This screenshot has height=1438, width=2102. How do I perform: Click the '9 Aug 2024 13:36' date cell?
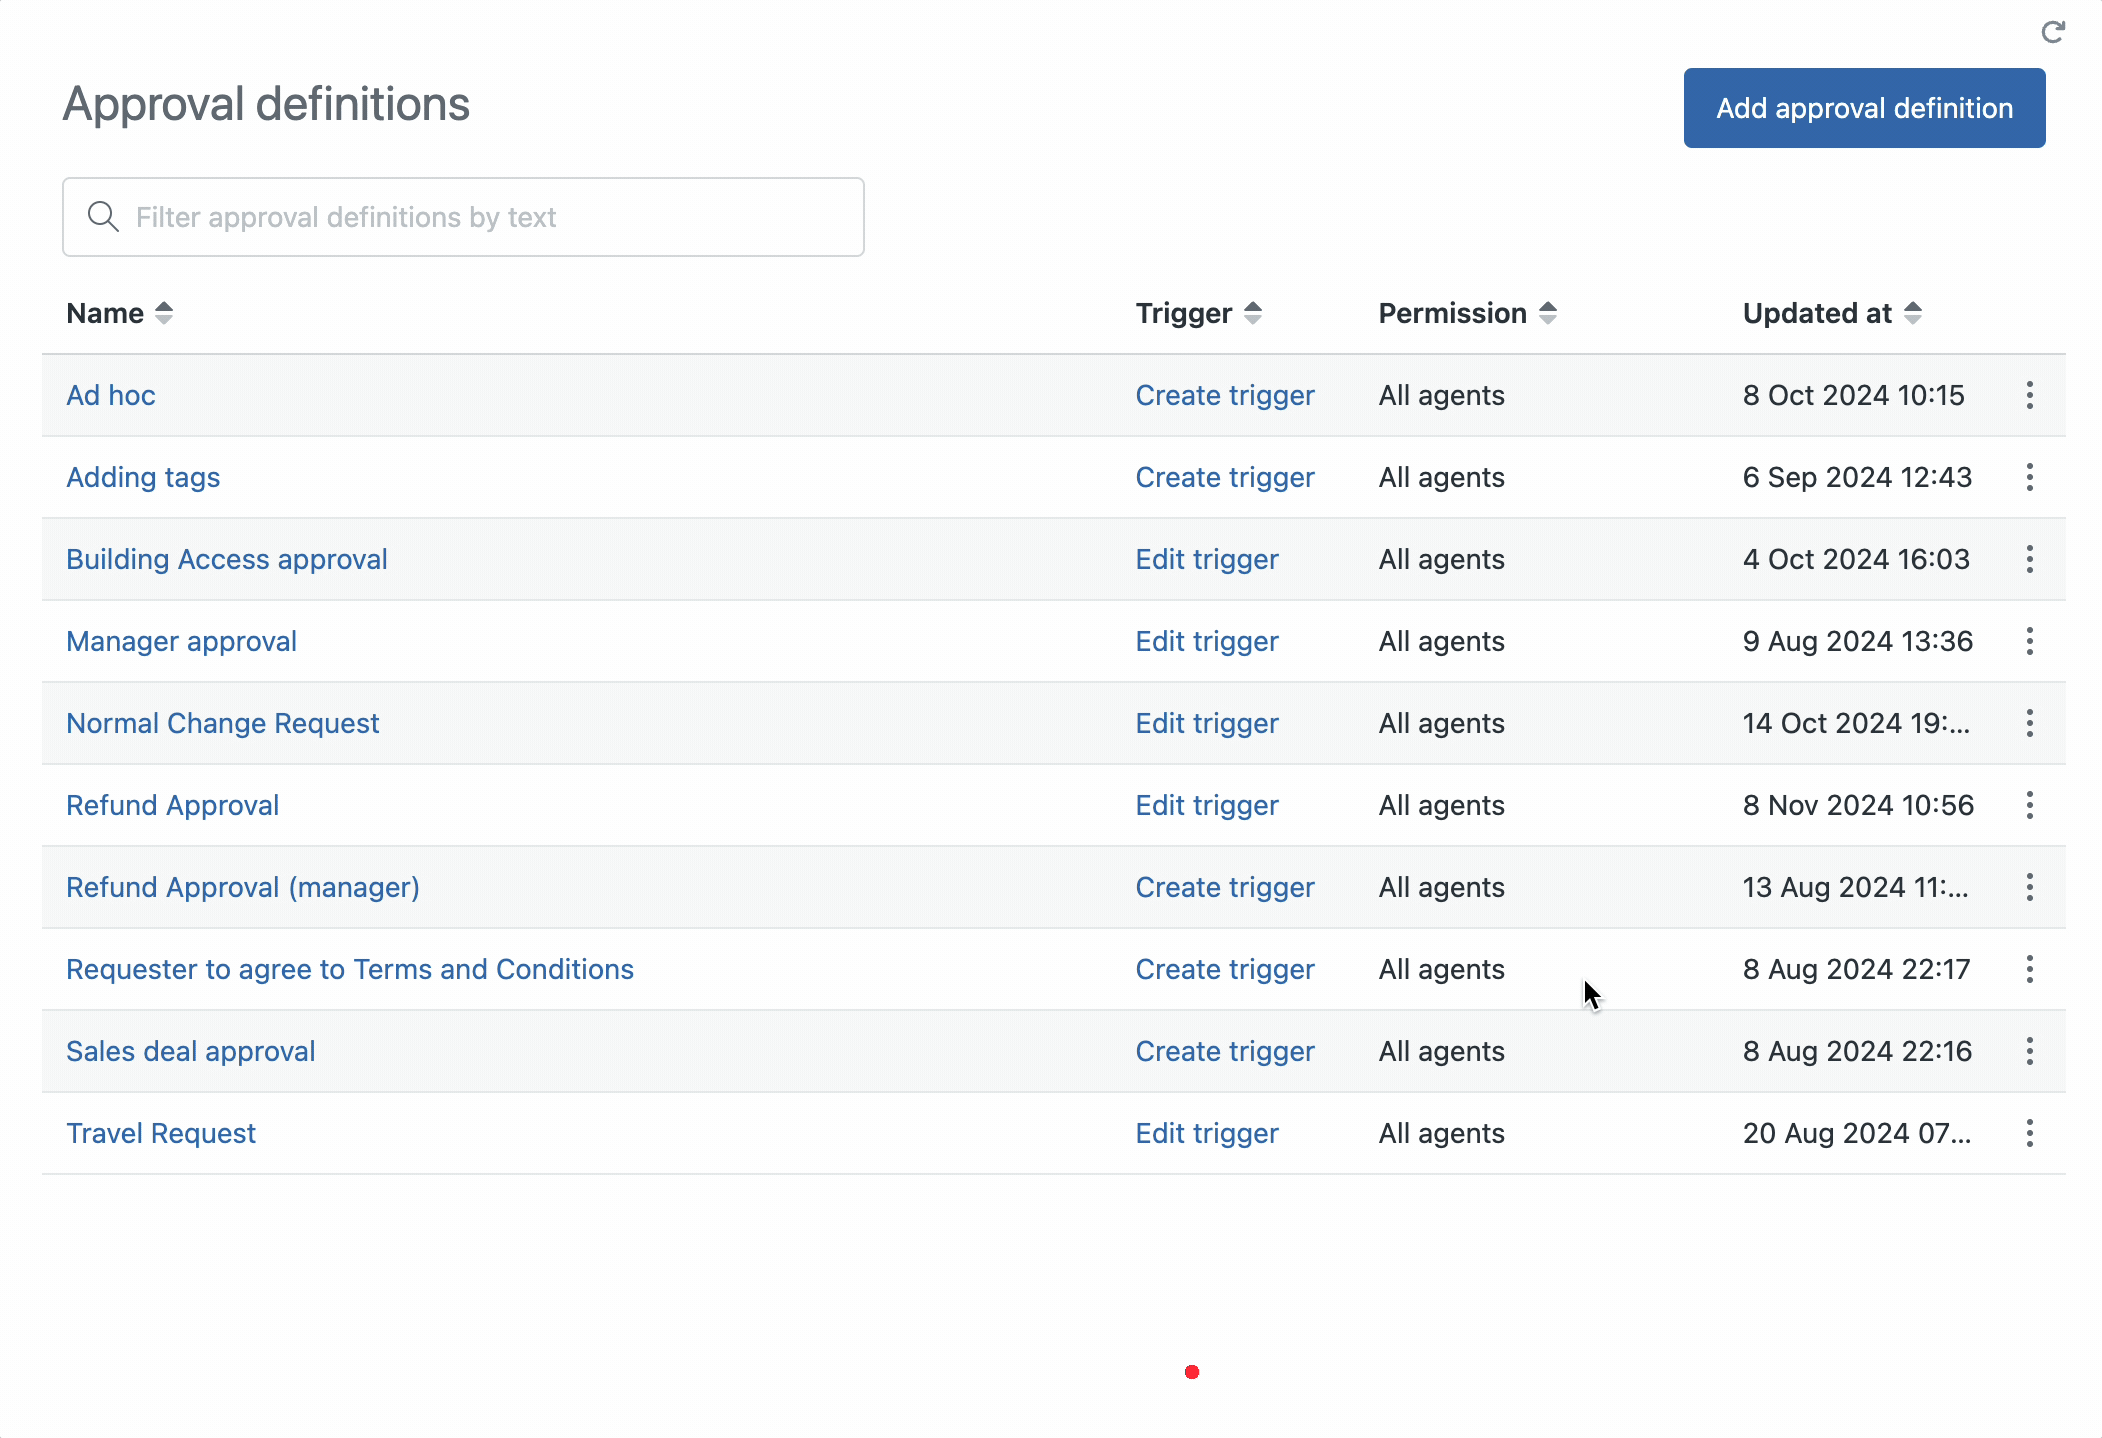point(1857,641)
